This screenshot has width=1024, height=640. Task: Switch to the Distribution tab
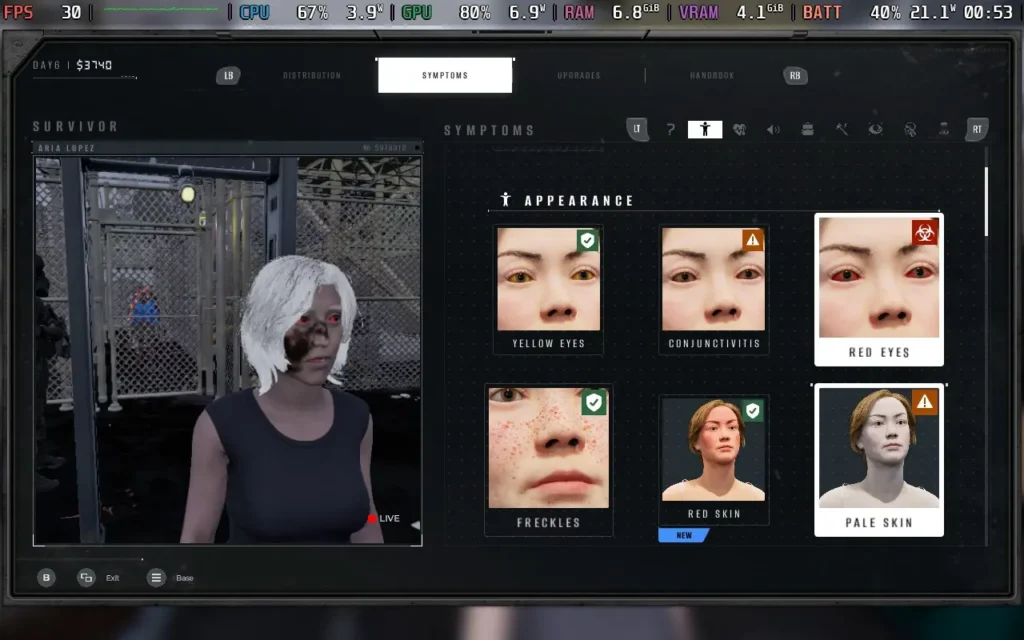(x=311, y=76)
